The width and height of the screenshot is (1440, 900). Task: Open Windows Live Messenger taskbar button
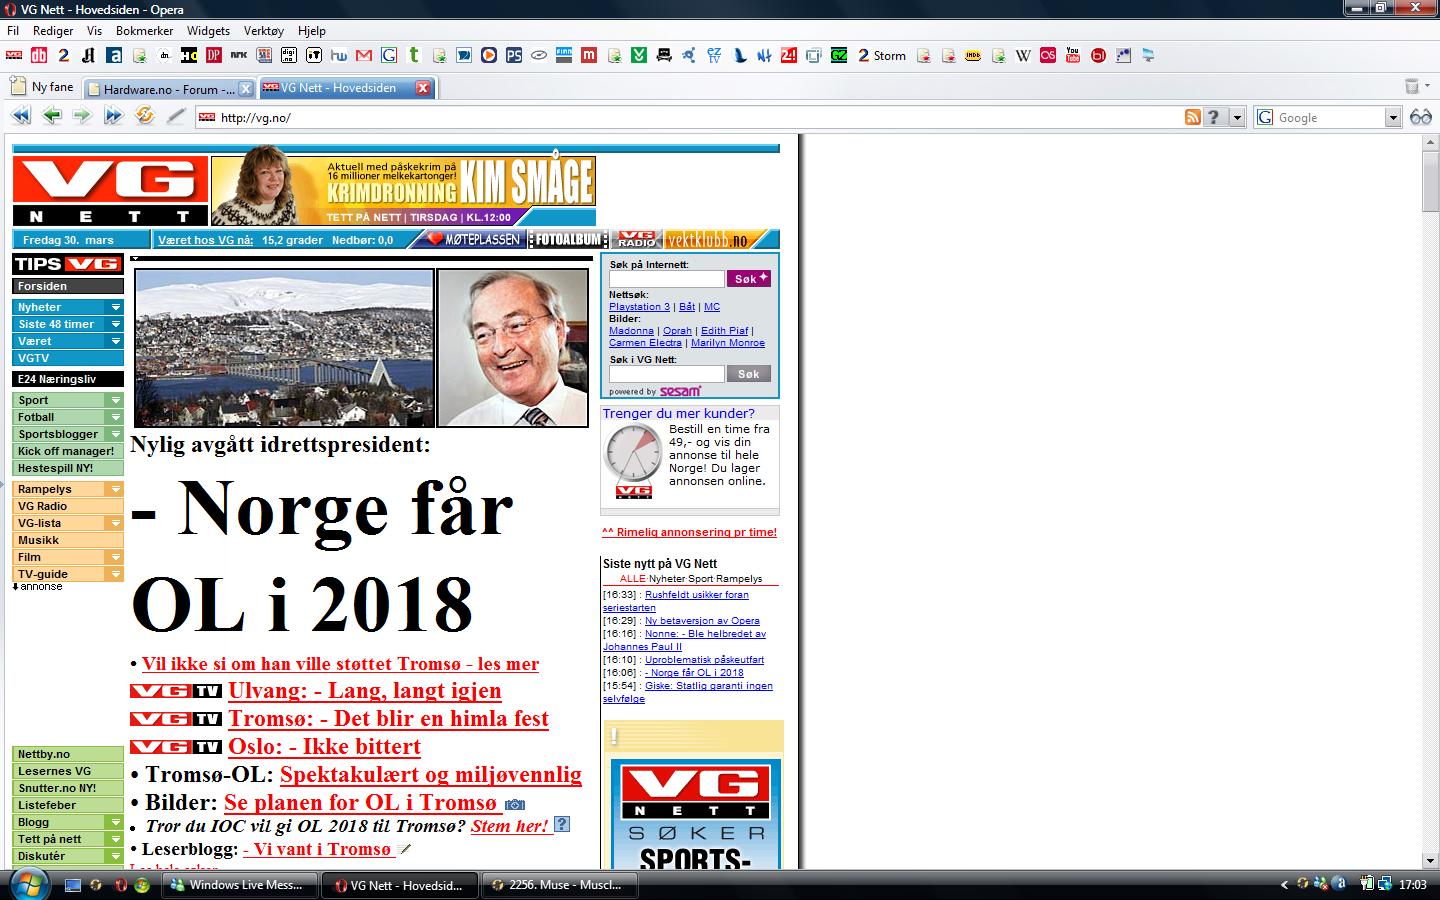241,885
